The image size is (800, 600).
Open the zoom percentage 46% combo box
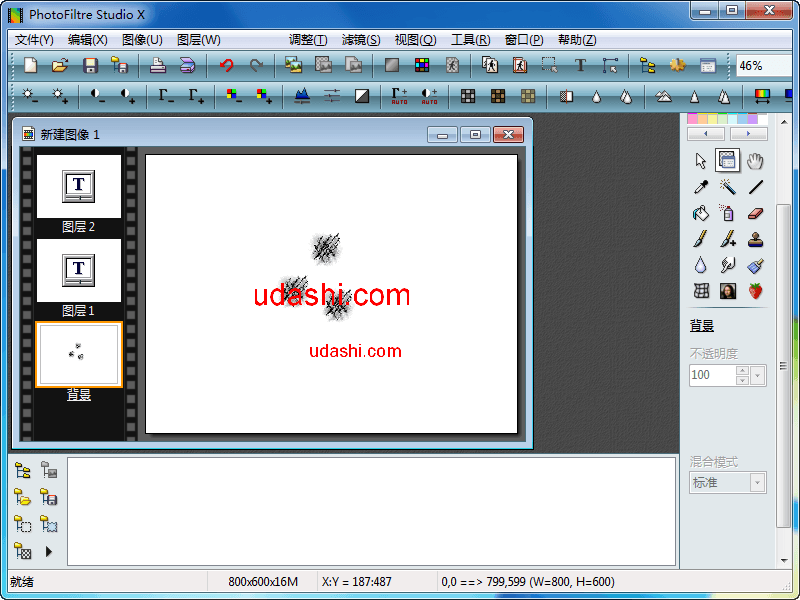pyautogui.click(x=765, y=66)
